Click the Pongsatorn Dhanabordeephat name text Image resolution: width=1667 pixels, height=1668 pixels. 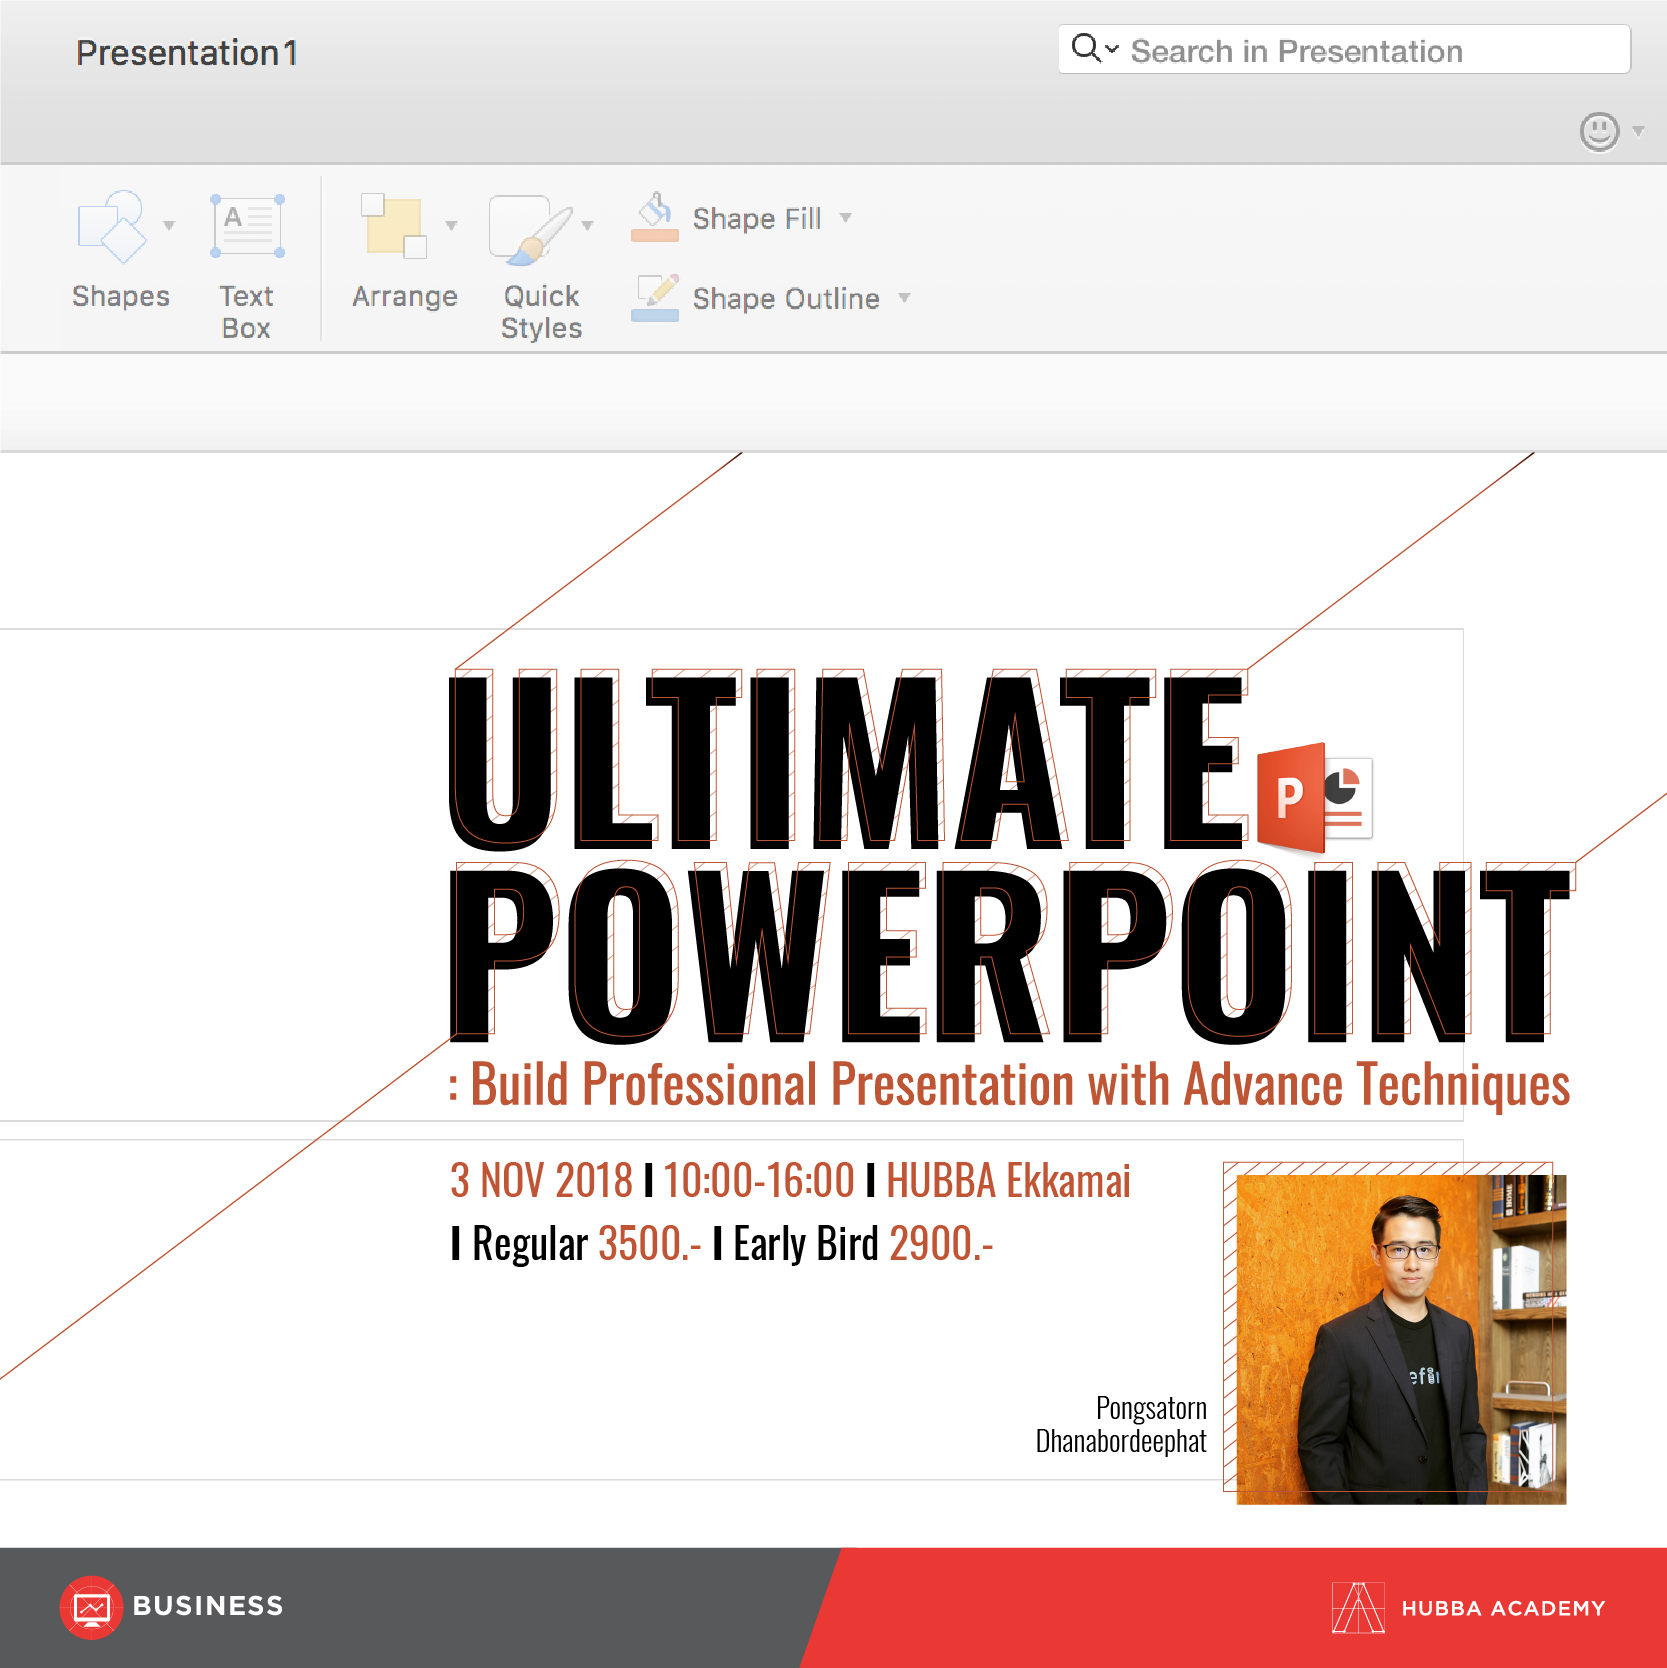click(1121, 1424)
